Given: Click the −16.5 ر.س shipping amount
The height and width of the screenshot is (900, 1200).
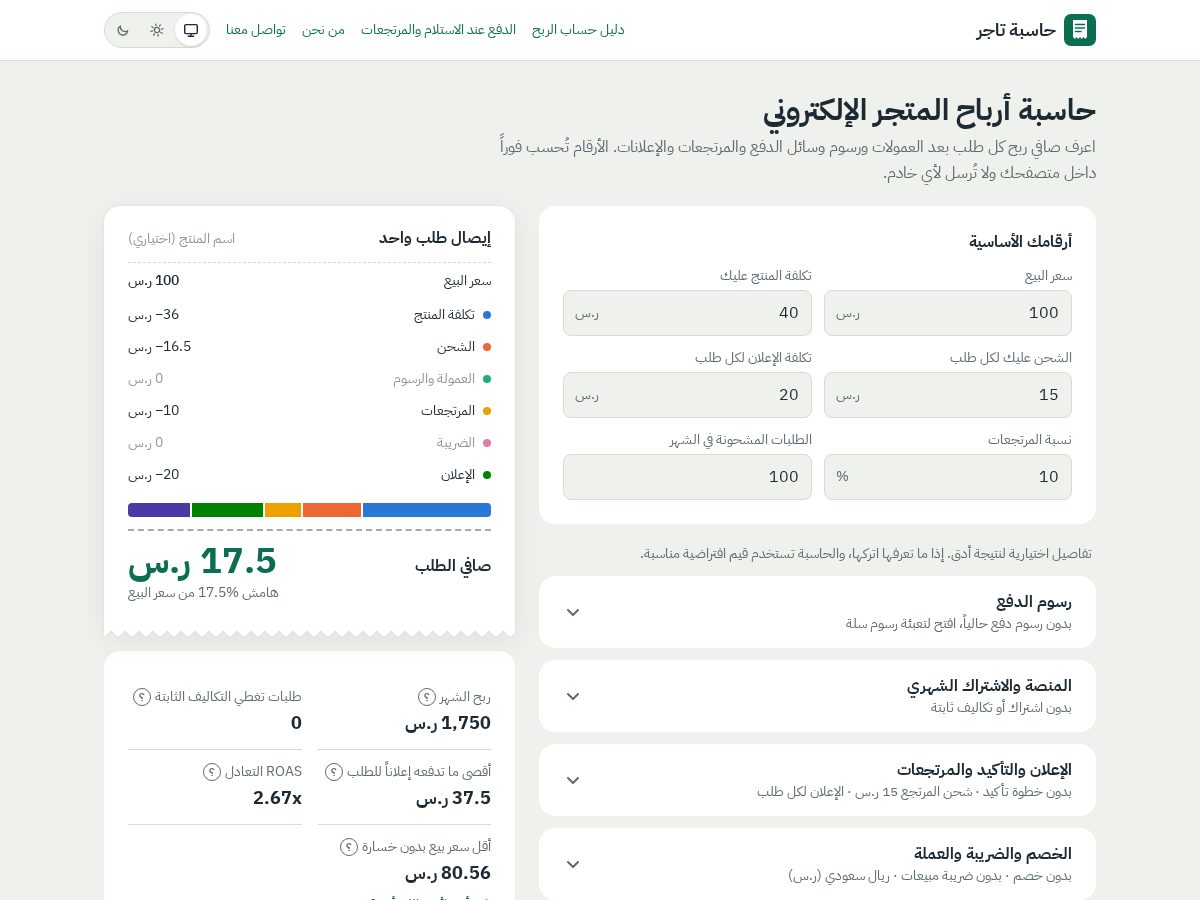Looking at the screenshot, I should click(x=159, y=347).
